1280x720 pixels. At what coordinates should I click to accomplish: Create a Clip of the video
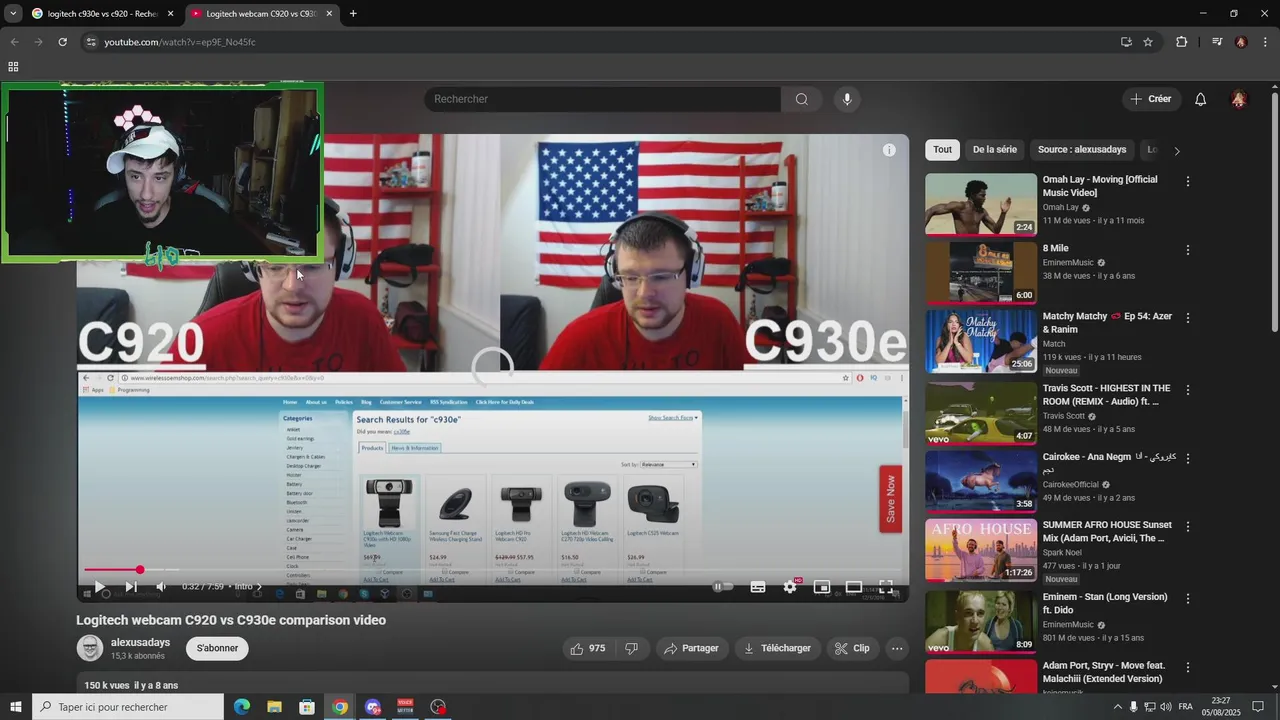[852, 648]
